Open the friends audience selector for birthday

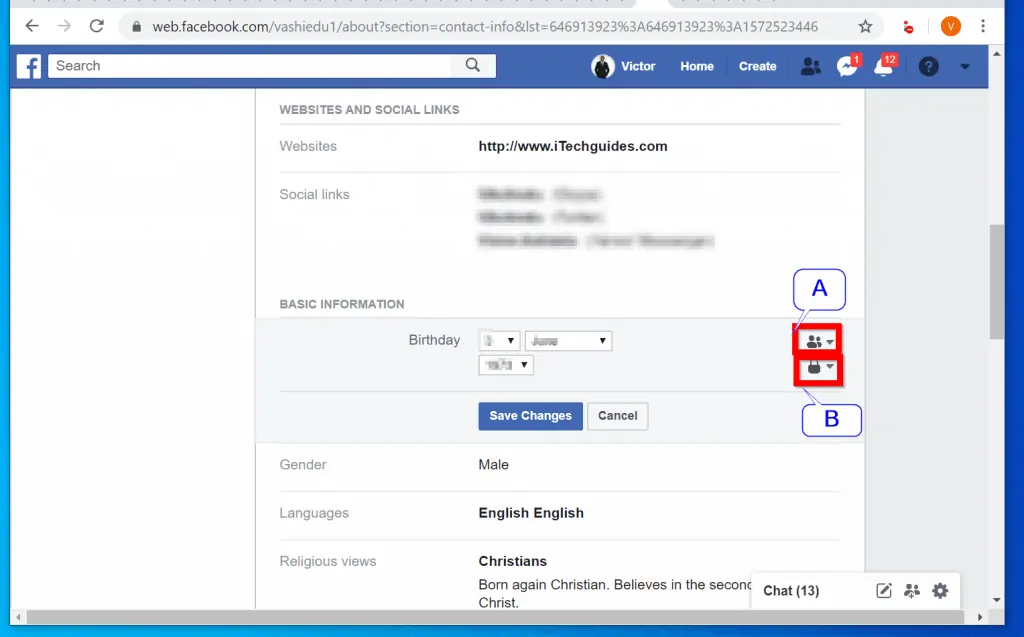[x=819, y=341]
